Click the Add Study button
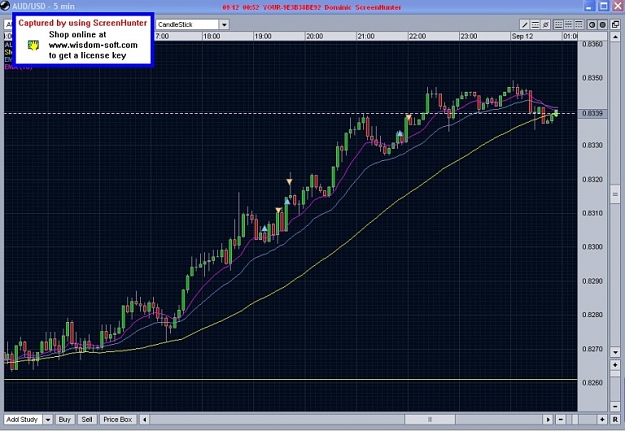Image resolution: width=625 pixels, height=431 pixels. point(22,419)
